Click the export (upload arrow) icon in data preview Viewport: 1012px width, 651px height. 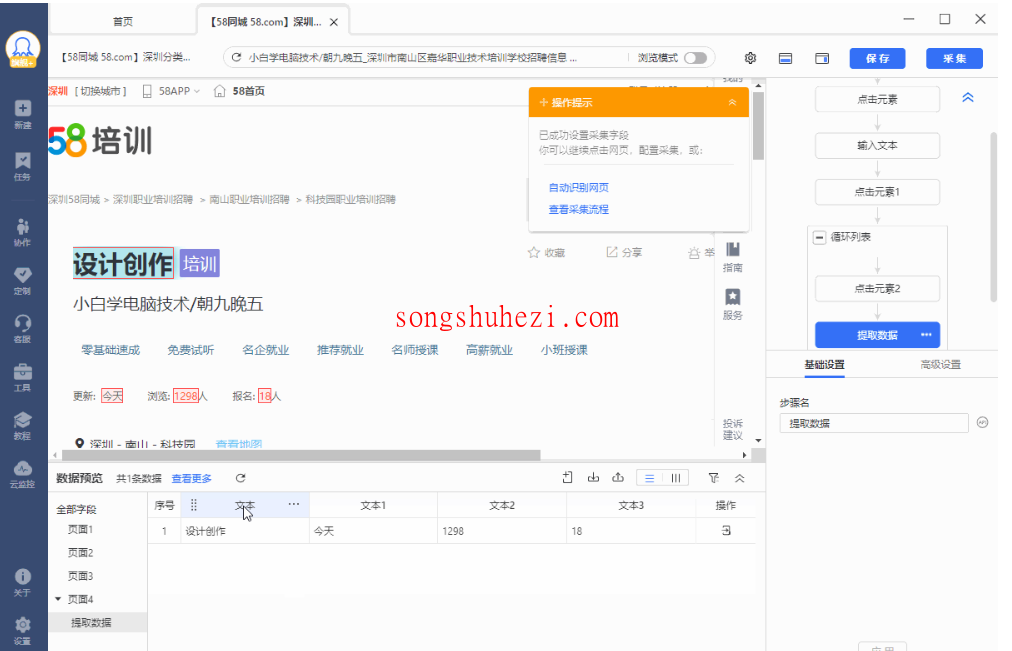(x=618, y=477)
